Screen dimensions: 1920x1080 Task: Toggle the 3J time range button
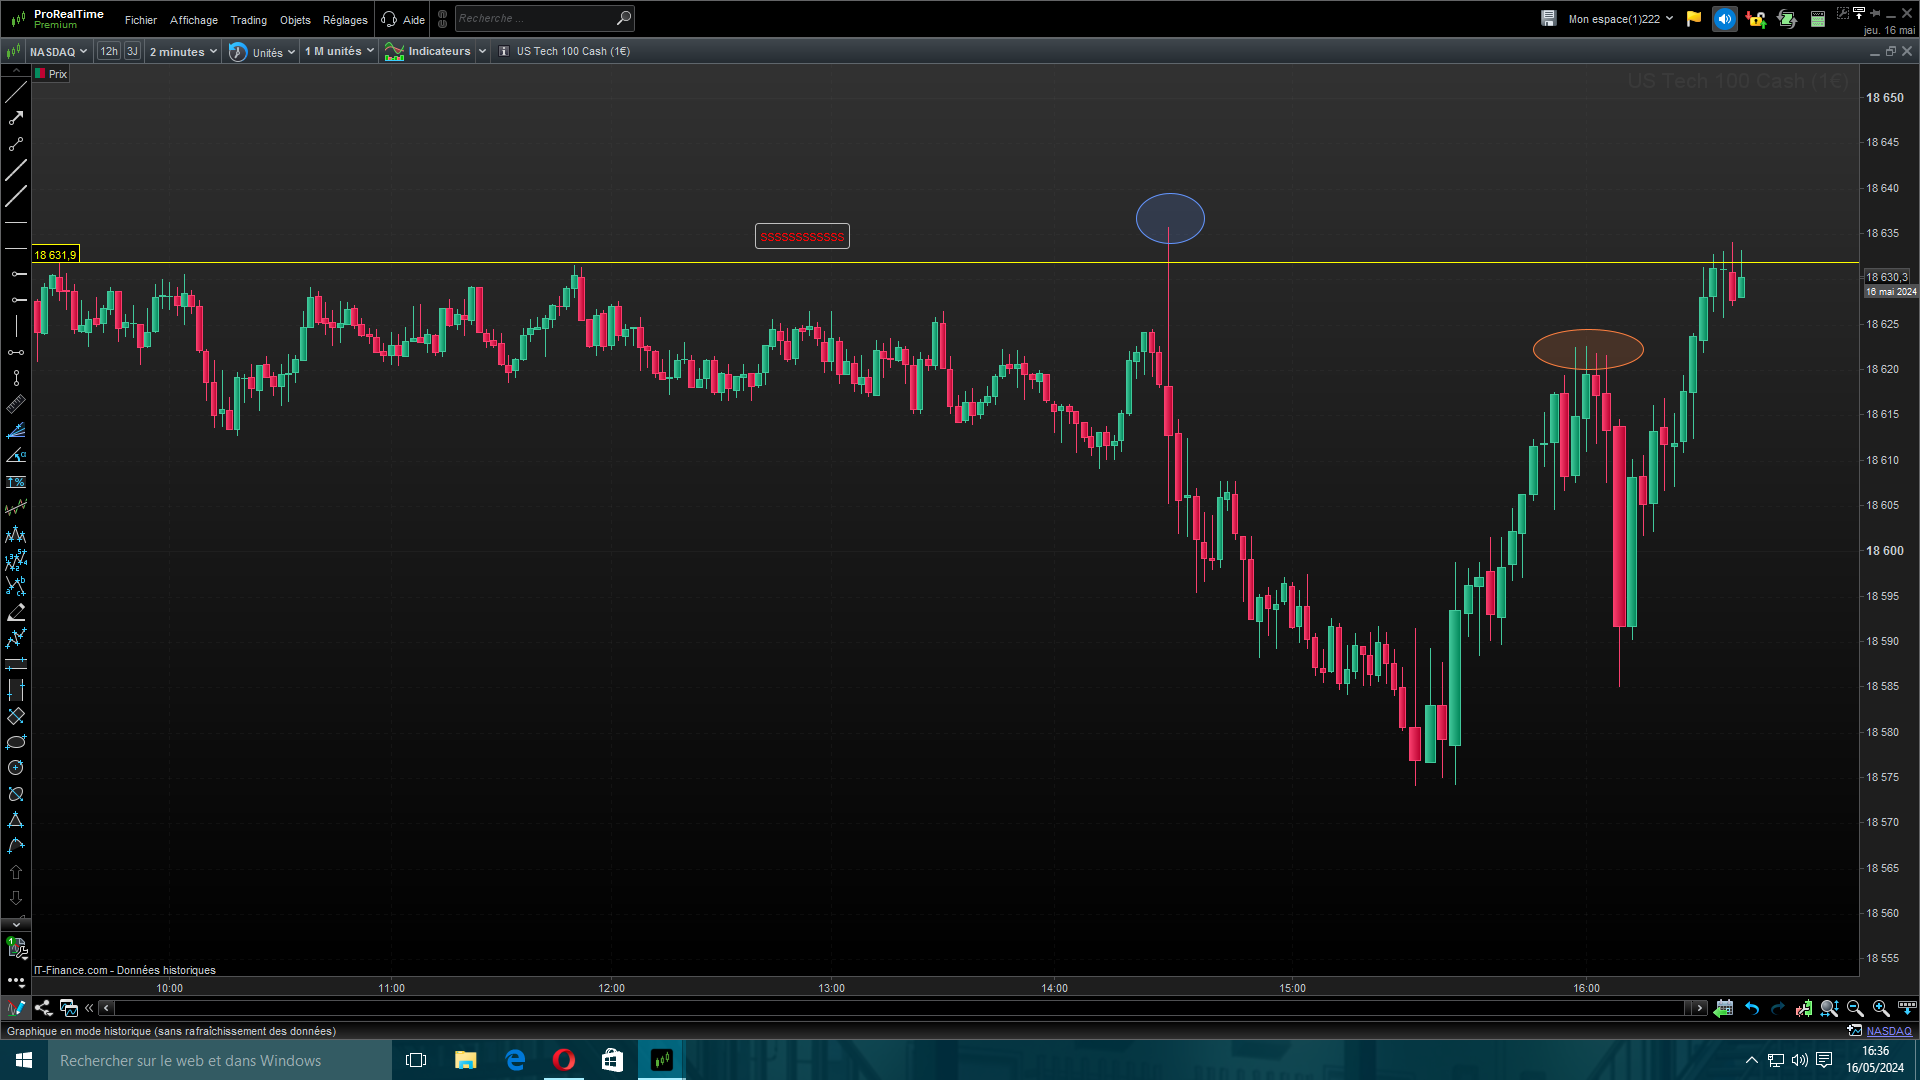(x=132, y=51)
